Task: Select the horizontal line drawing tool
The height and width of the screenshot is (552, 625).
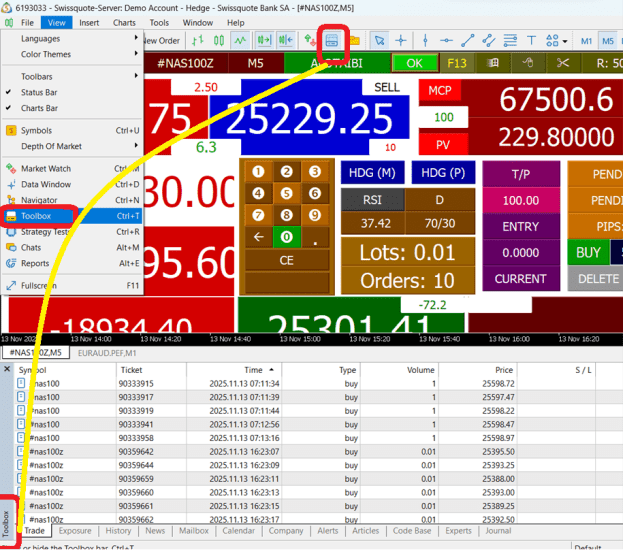Action: [x=446, y=40]
